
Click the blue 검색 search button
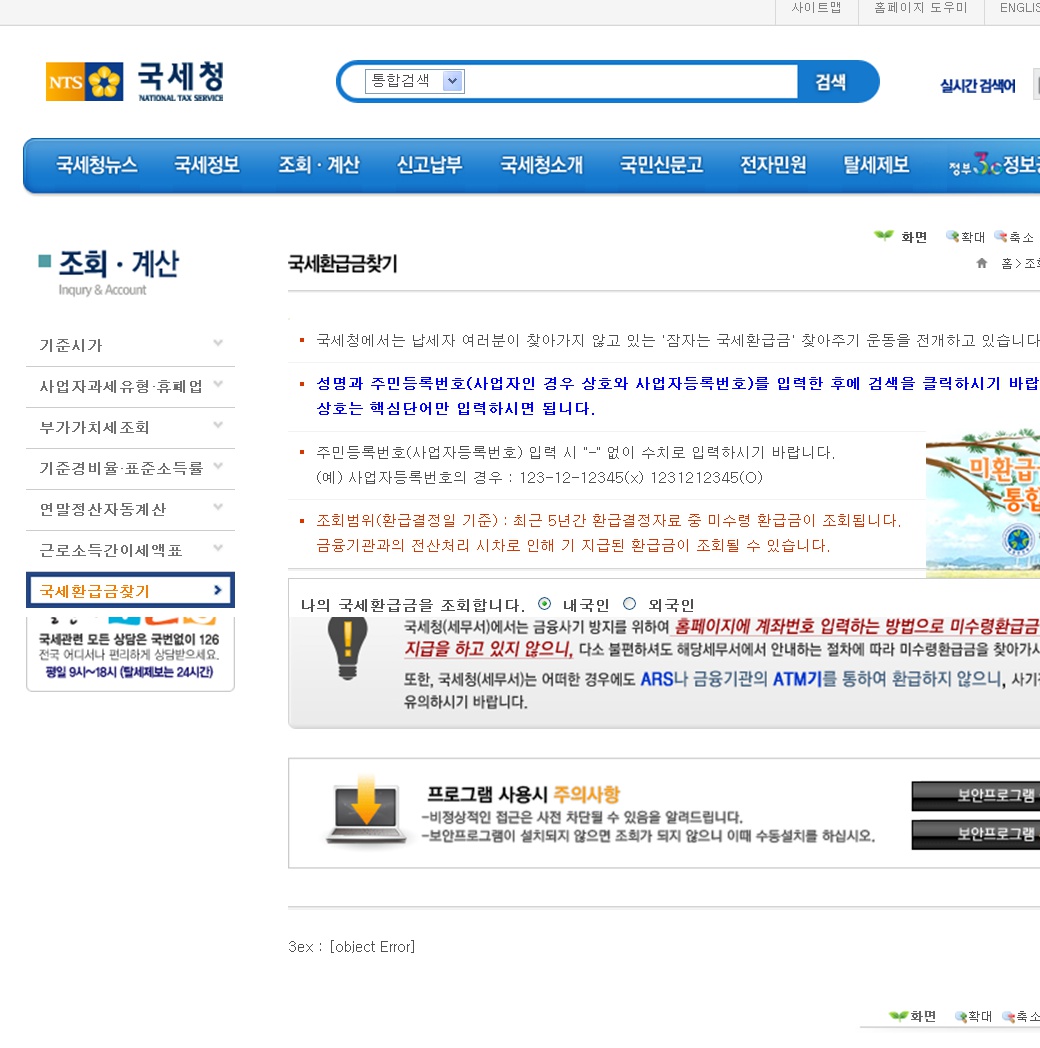point(831,82)
